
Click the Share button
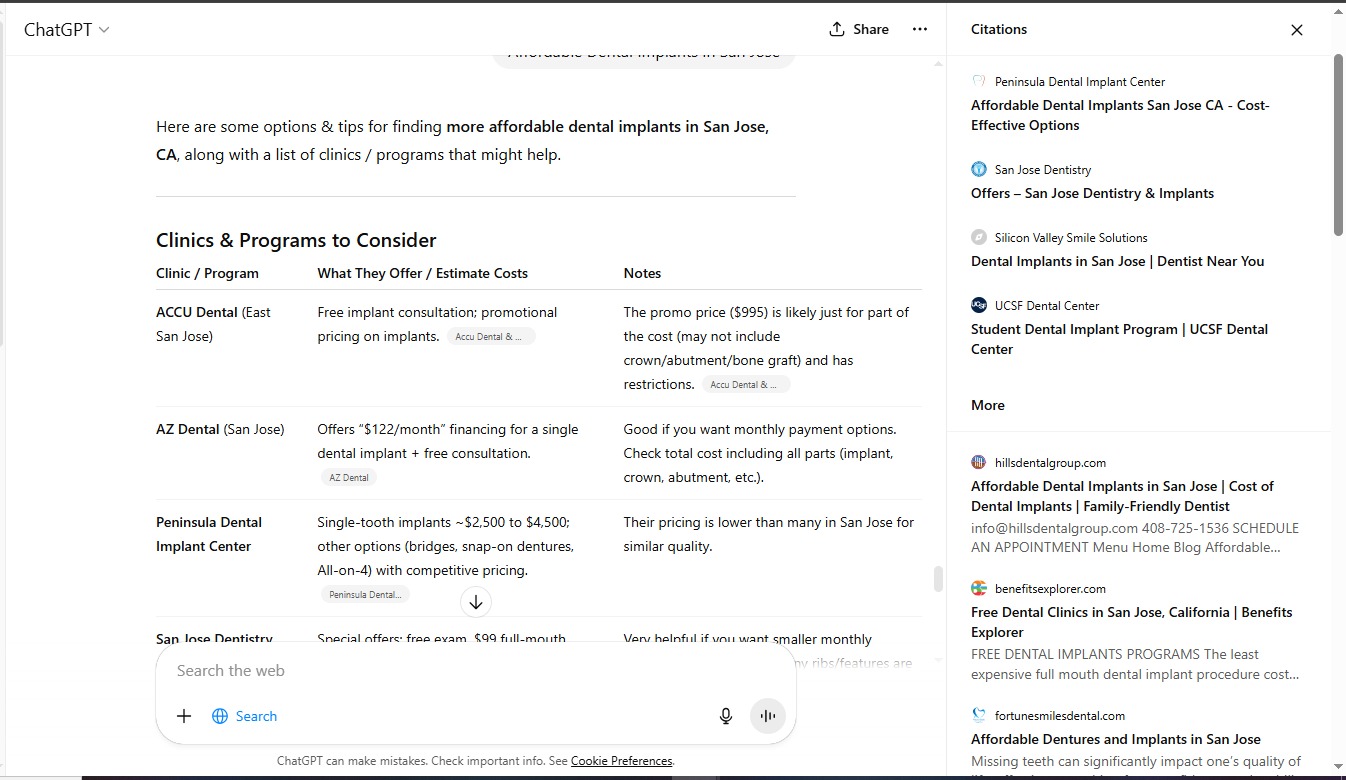[x=859, y=30]
